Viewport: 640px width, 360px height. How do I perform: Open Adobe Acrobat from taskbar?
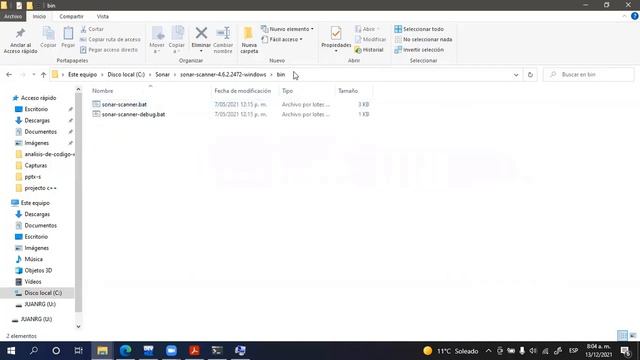(x=194, y=351)
